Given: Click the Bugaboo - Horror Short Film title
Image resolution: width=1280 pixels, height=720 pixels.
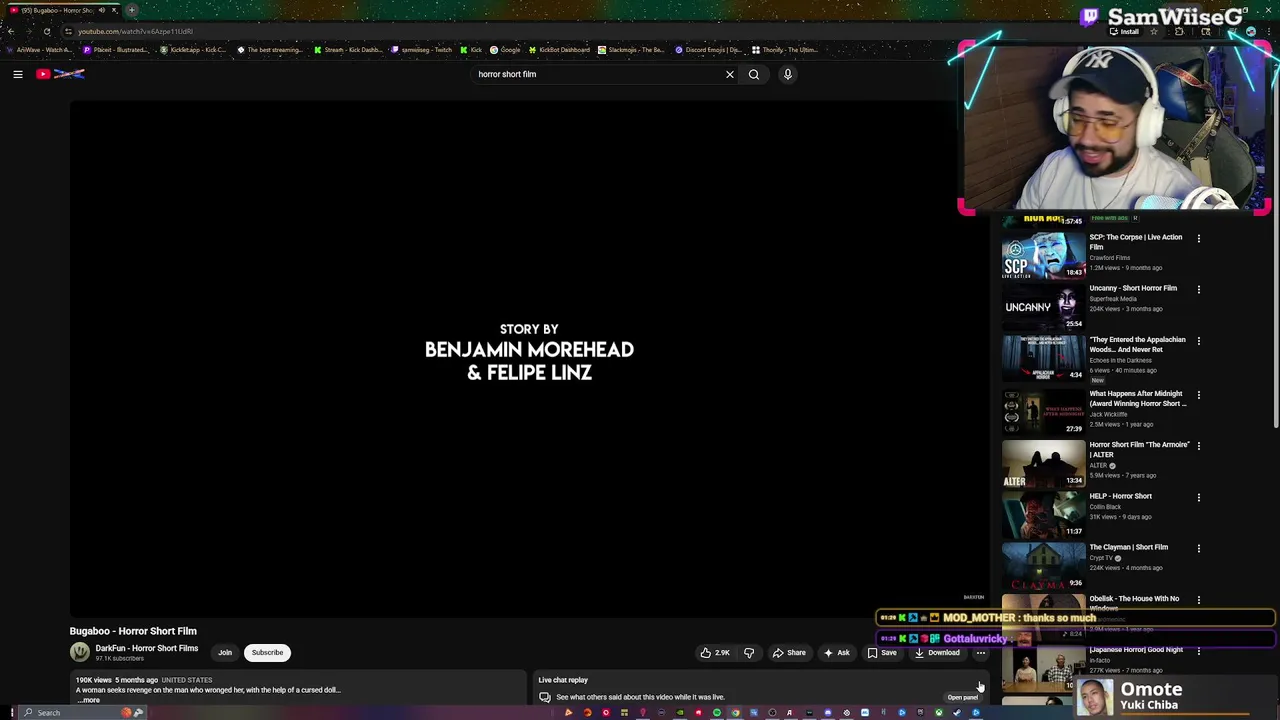Looking at the screenshot, I should click(133, 631).
